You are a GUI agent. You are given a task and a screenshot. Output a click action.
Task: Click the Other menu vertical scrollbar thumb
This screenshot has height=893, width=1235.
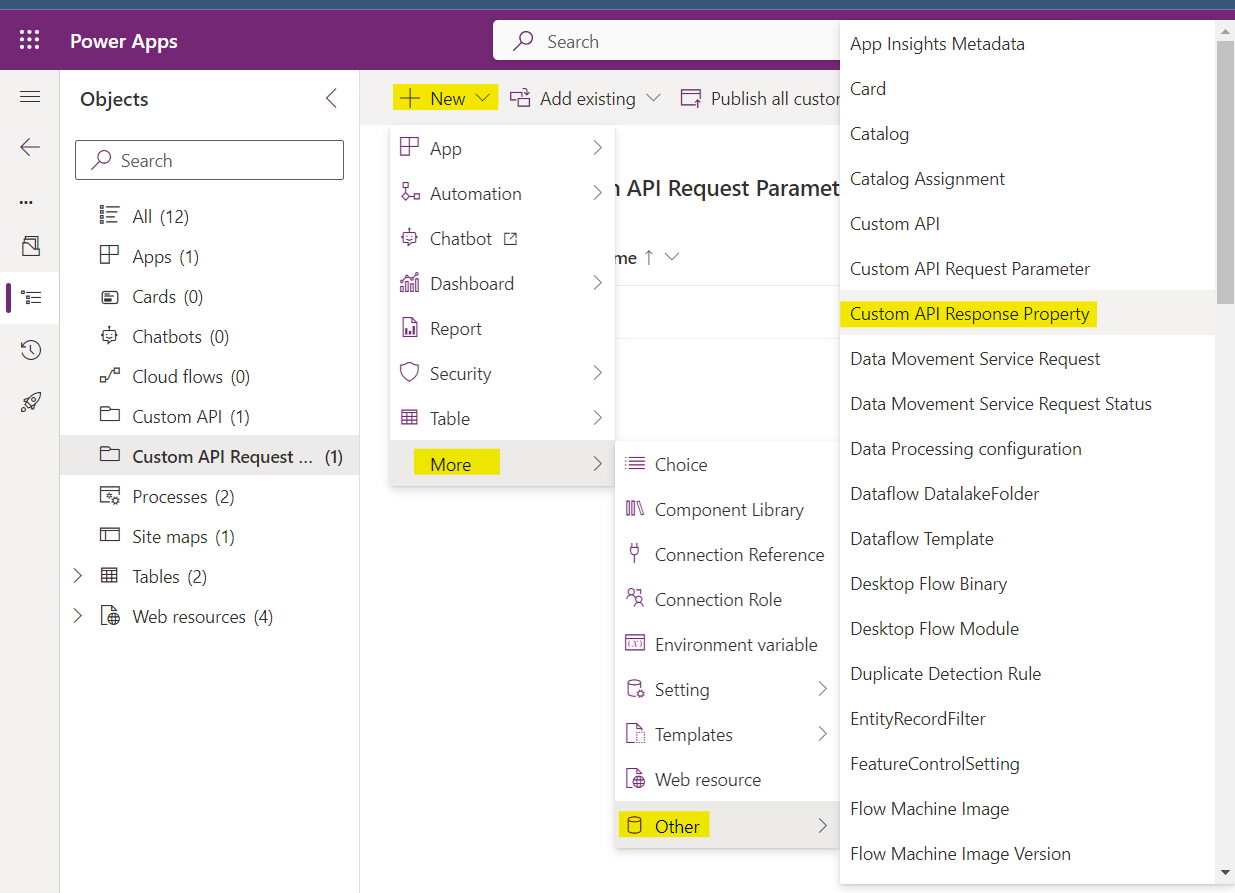[1225, 172]
